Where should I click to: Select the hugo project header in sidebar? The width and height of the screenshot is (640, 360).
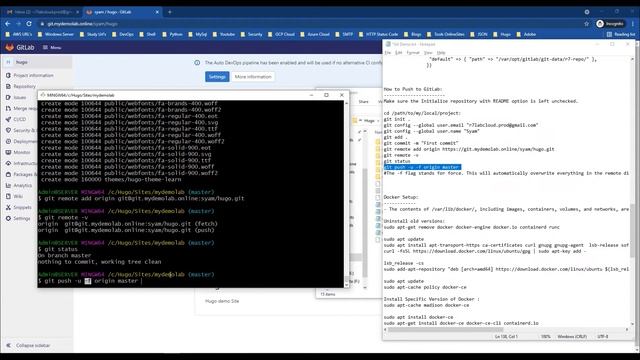pyautogui.click(x=38, y=62)
